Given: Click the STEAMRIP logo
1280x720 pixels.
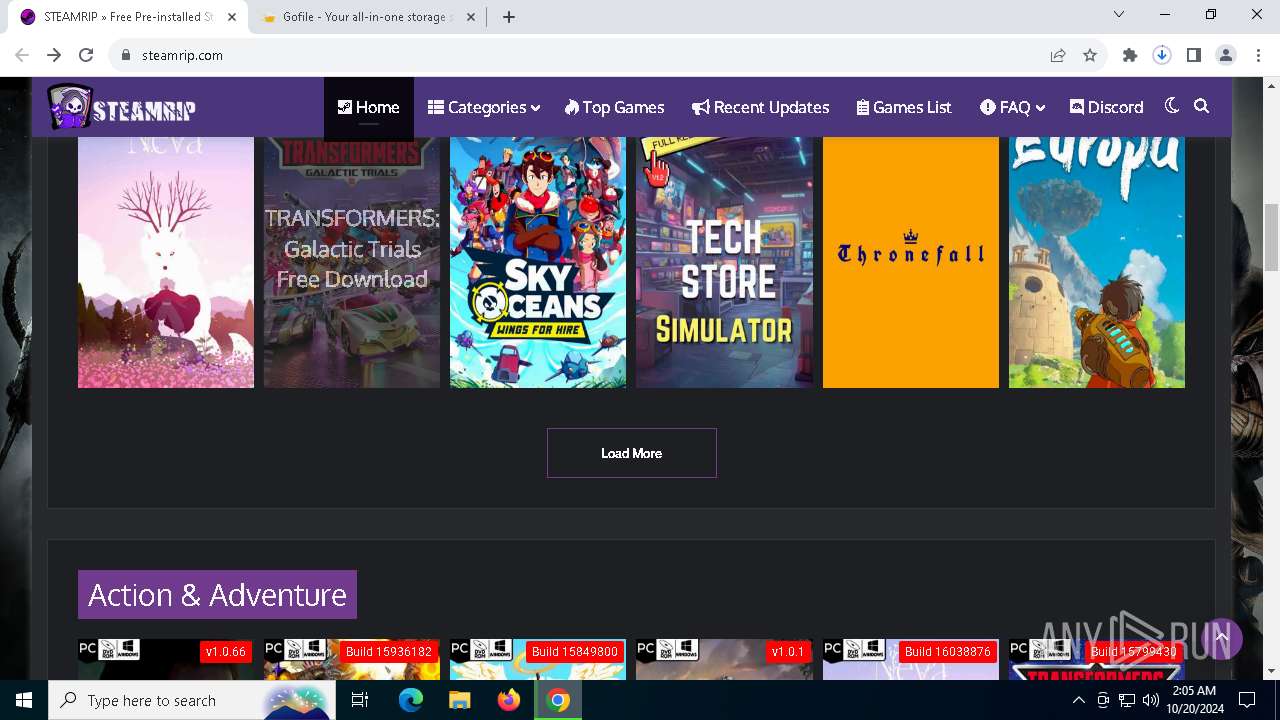Looking at the screenshot, I should [121, 107].
